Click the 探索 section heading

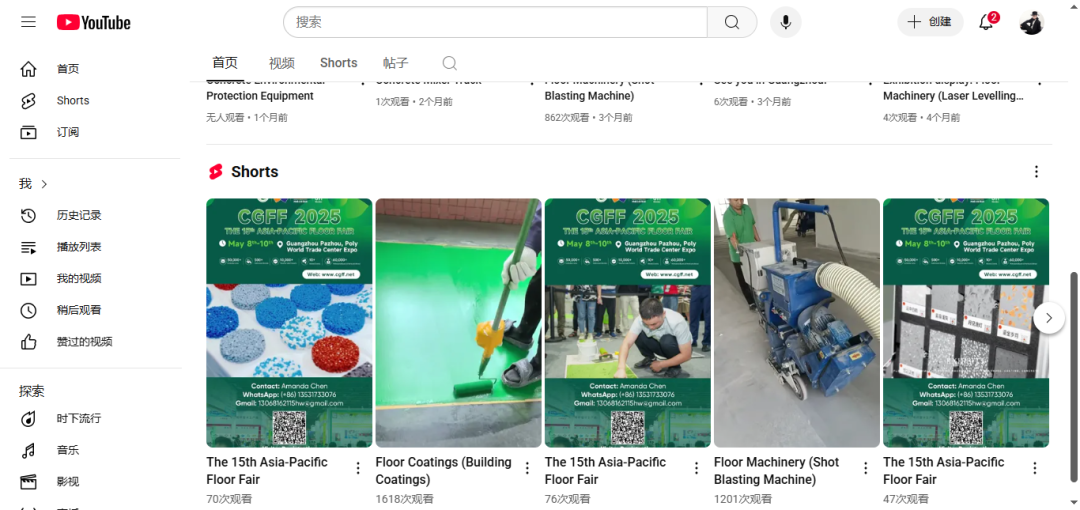pos(32,391)
